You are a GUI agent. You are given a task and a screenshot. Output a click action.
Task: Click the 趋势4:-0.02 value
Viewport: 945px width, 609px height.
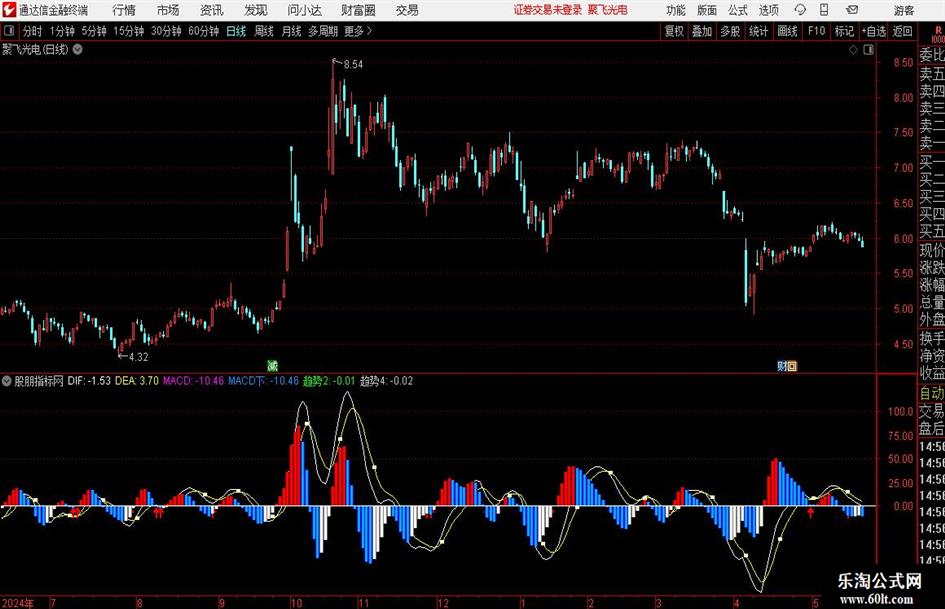coord(386,381)
